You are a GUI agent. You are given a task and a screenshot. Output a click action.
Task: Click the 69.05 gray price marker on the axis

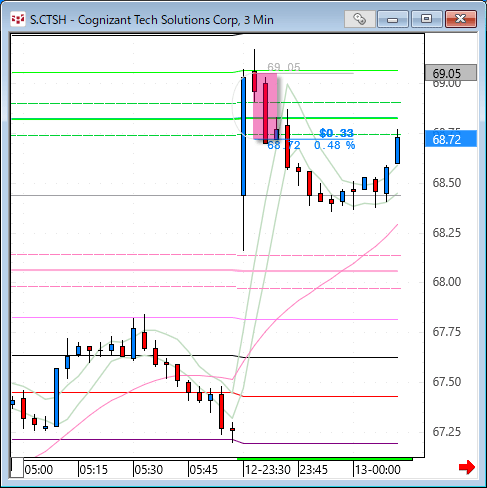coord(451,73)
